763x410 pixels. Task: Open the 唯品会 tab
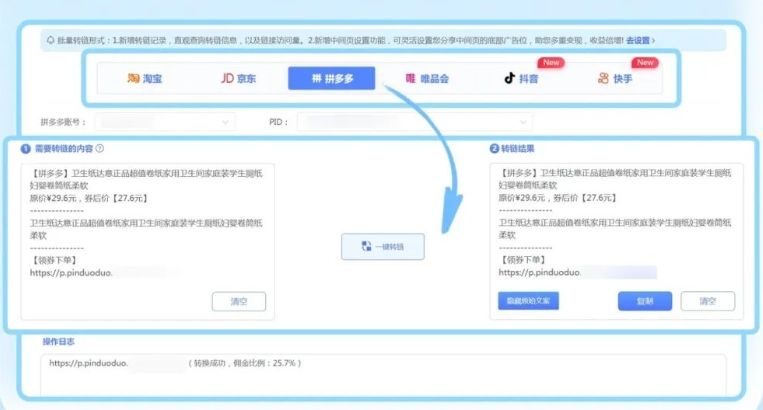(427, 78)
